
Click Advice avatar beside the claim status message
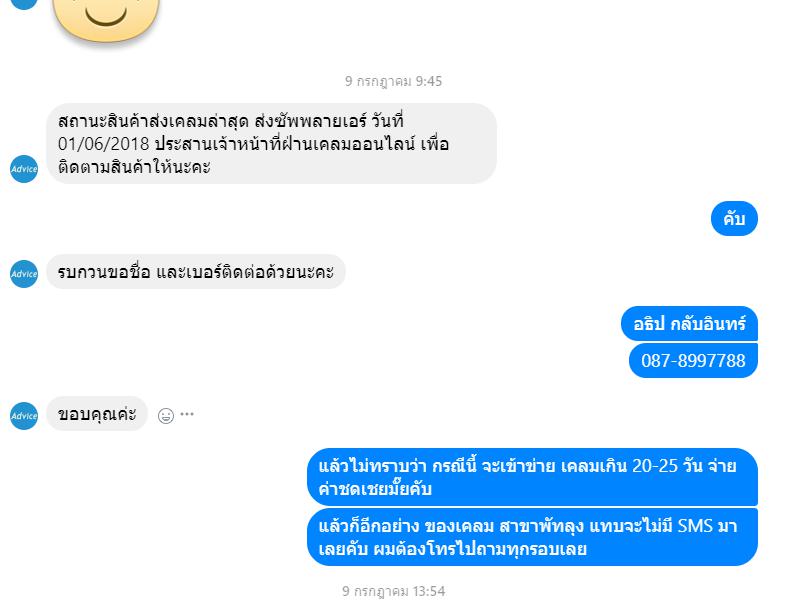(24, 169)
